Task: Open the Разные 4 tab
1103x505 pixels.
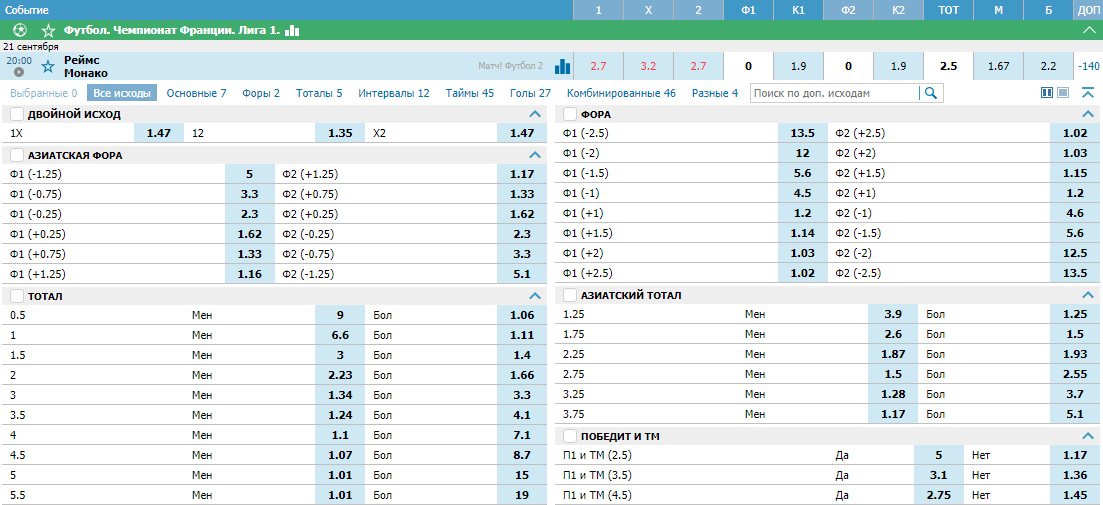Action: [715, 93]
